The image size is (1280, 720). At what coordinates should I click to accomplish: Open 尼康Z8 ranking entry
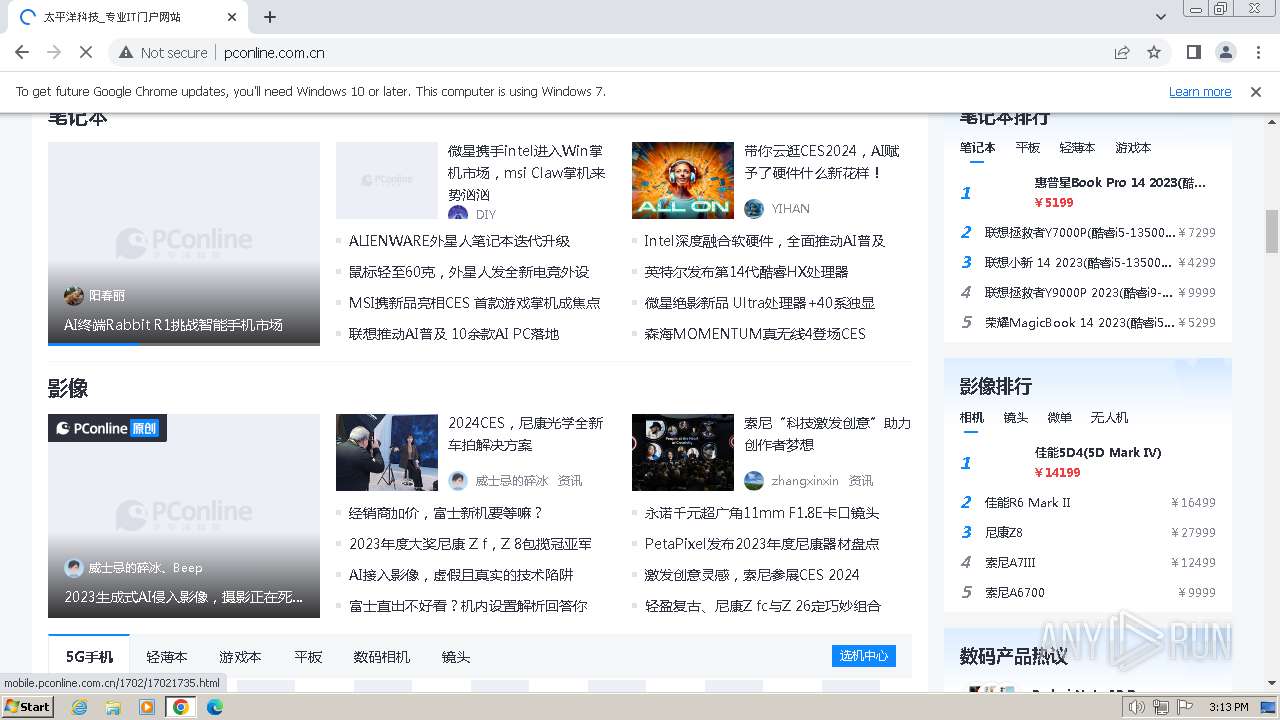point(1003,532)
